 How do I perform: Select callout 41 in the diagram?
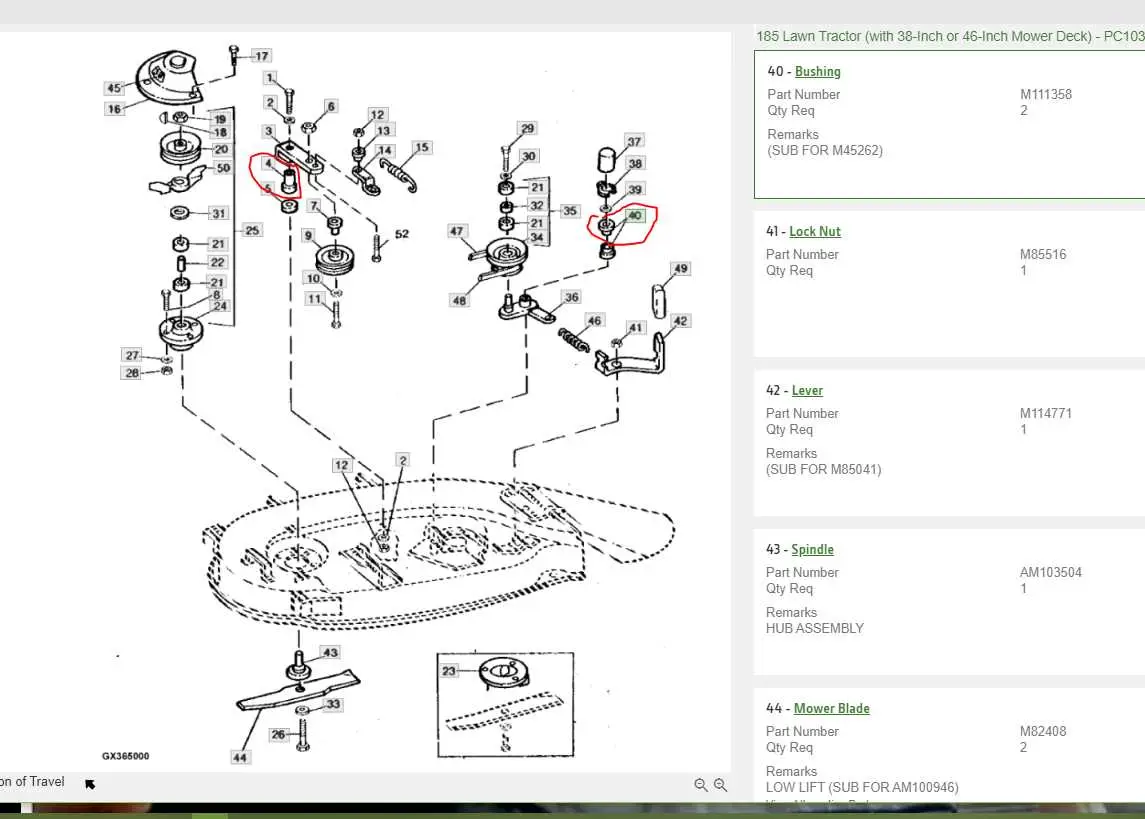pyautogui.click(x=636, y=328)
